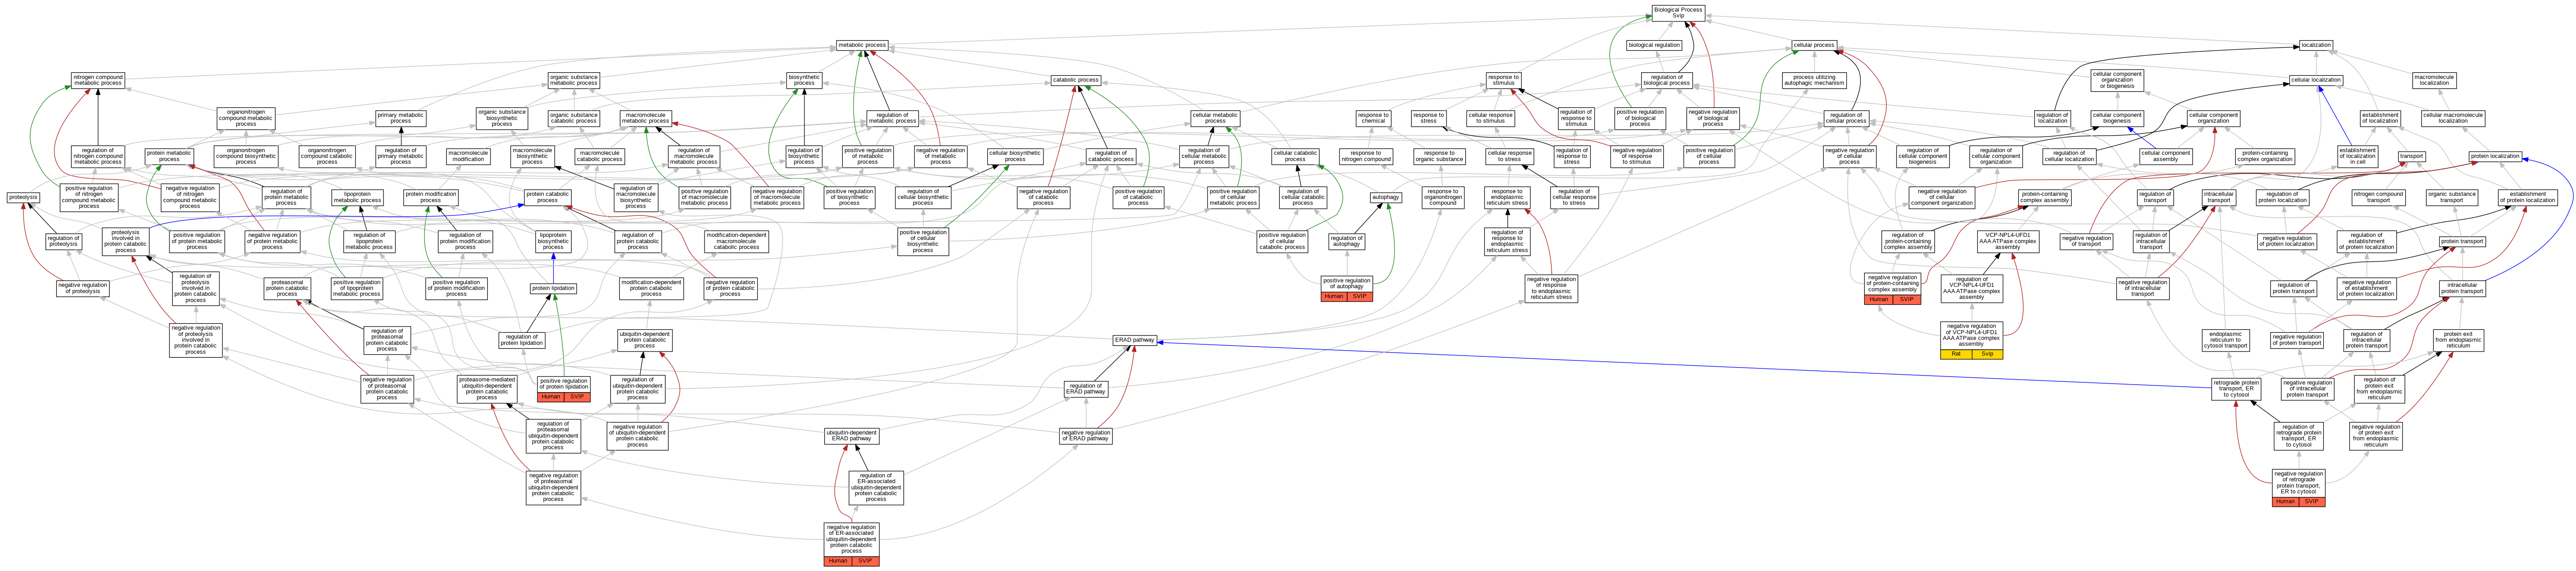Select 'protein modification process' node
Image resolution: width=2576 pixels, height=571 pixels.
[x=431, y=197]
